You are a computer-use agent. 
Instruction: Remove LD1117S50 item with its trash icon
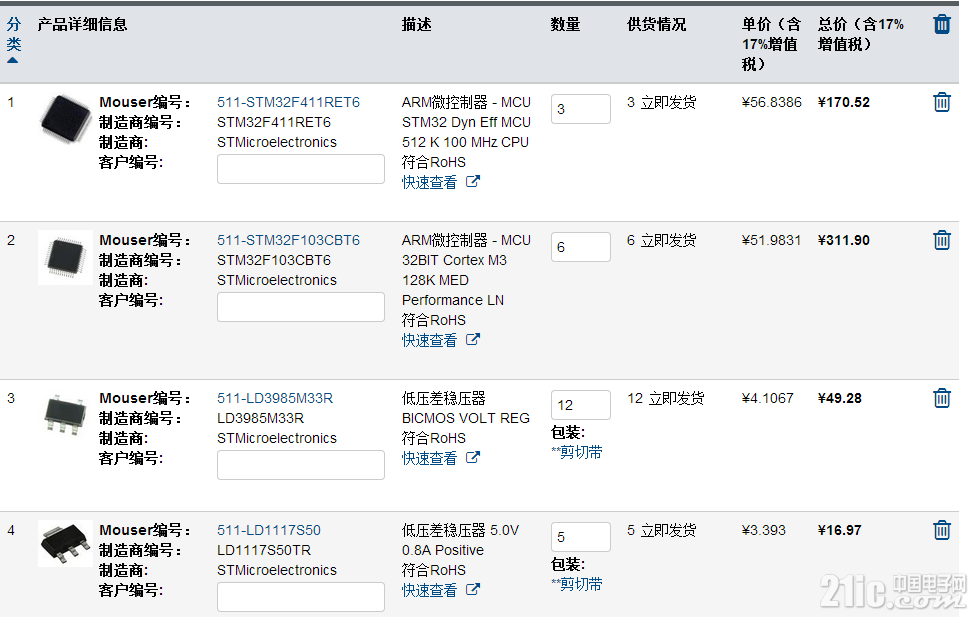[942, 530]
